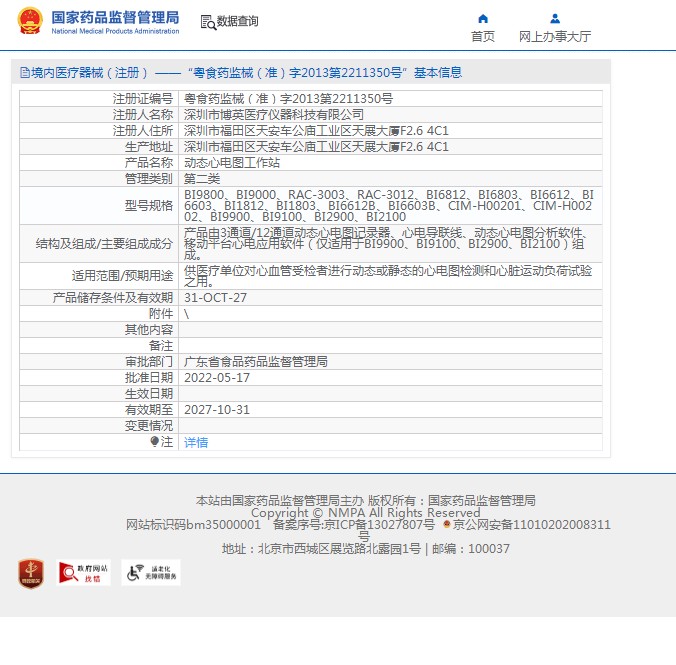676x665 pixels.
Task: Click the footer address 北京市西城区展览路北露园1号
Action: pos(339,549)
